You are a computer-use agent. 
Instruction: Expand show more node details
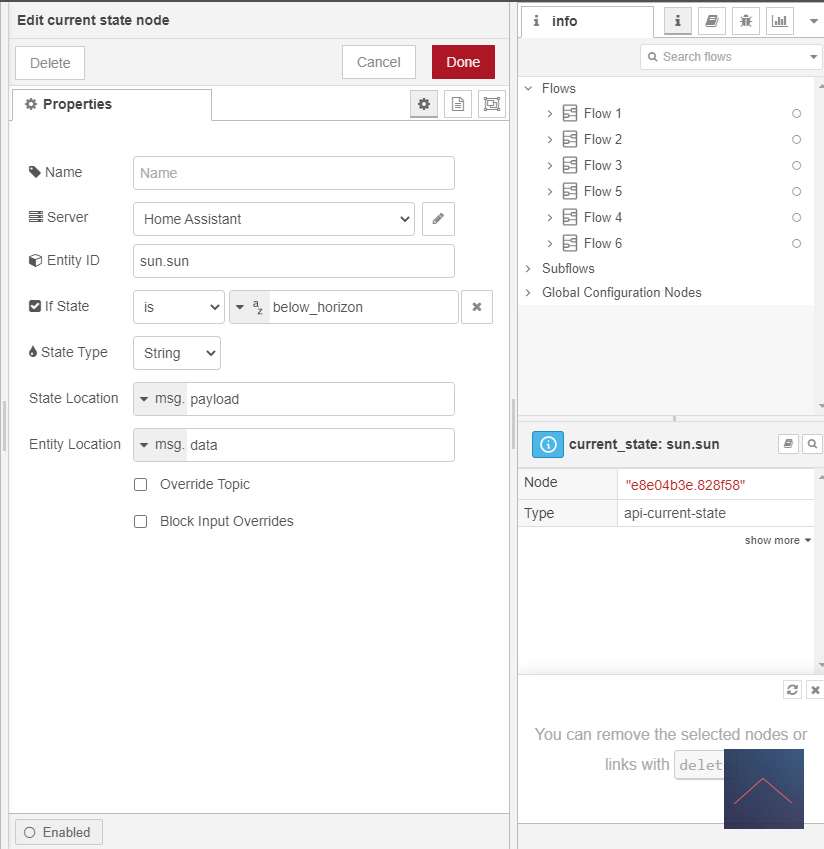(x=777, y=540)
